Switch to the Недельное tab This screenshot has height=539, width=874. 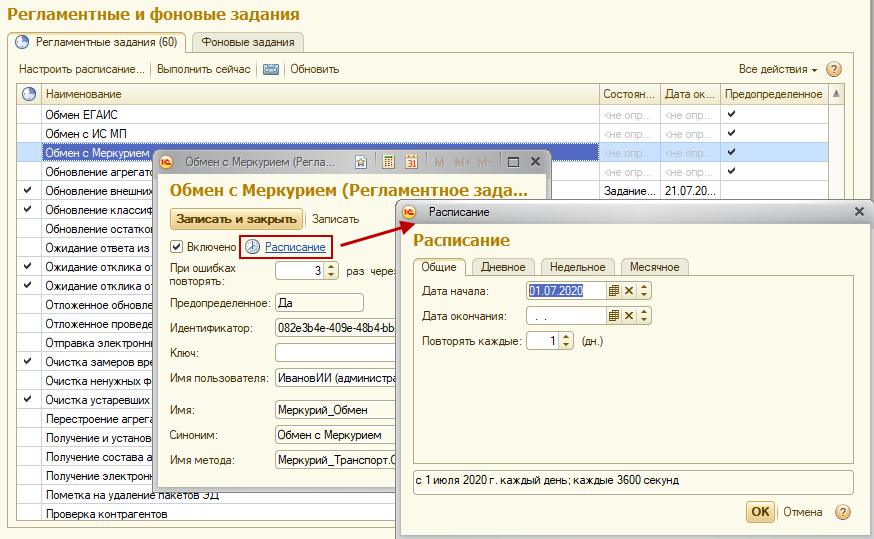pyautogui.click(x=577, y=267)
